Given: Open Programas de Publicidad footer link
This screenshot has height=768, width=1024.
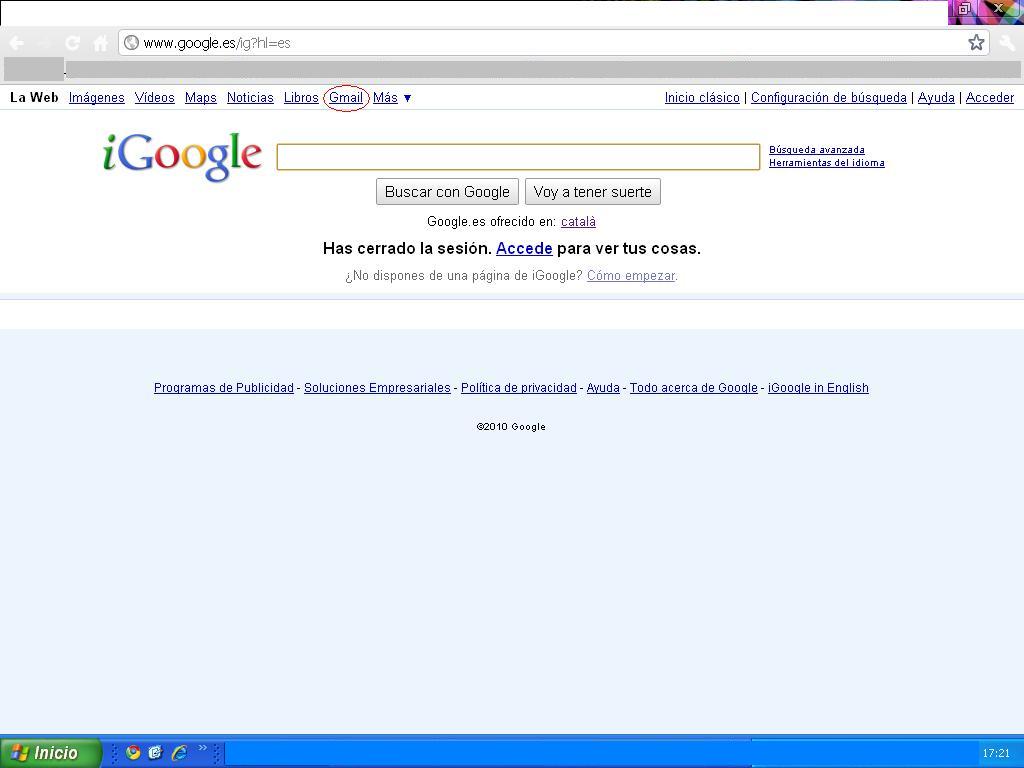Looking at the screenshot, I should (223, 387).
